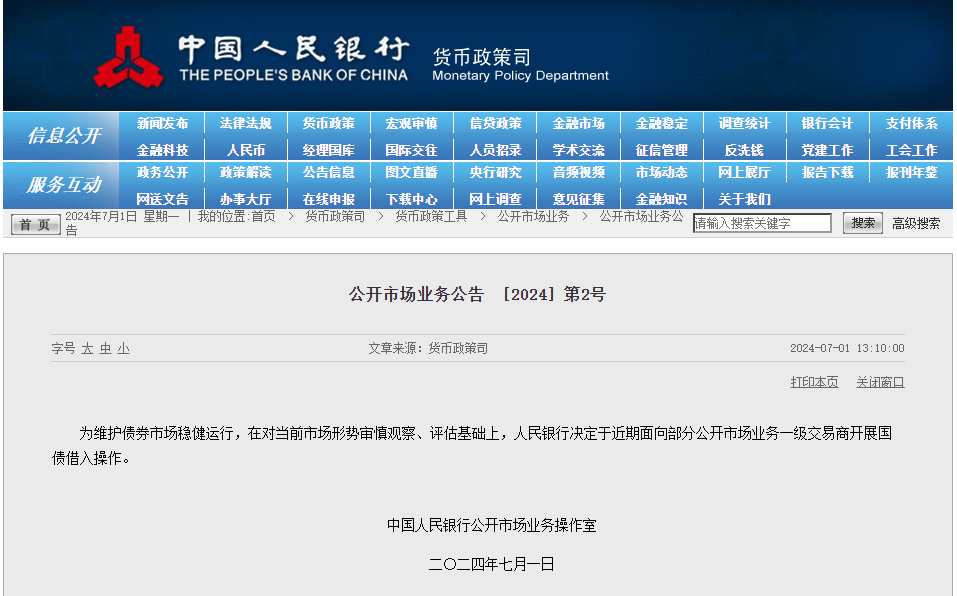Open 报刊年鉴 menu item
The image size is (957, 596).
911,173
